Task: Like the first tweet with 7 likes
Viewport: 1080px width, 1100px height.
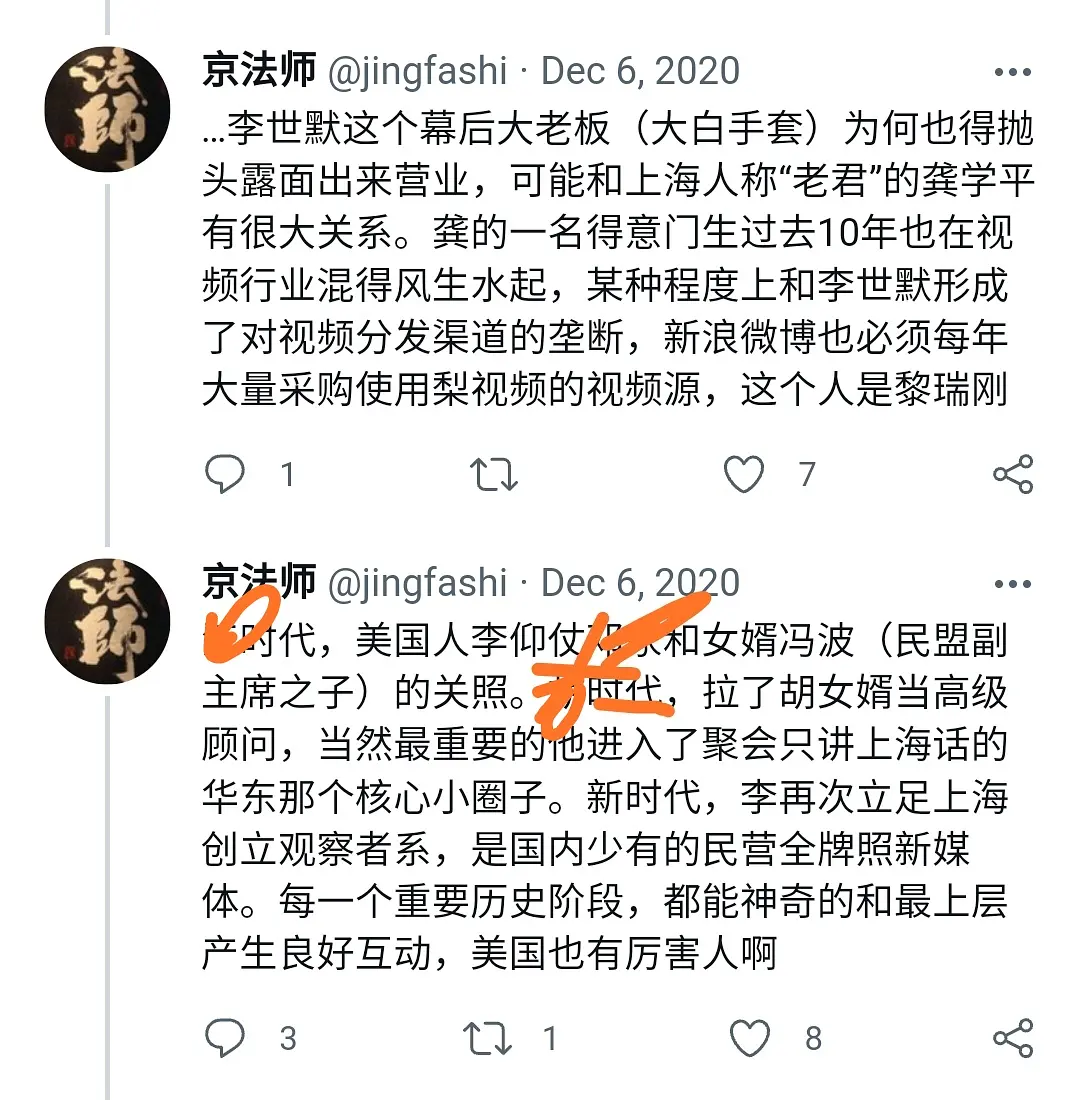Action: tap(744, 474)
